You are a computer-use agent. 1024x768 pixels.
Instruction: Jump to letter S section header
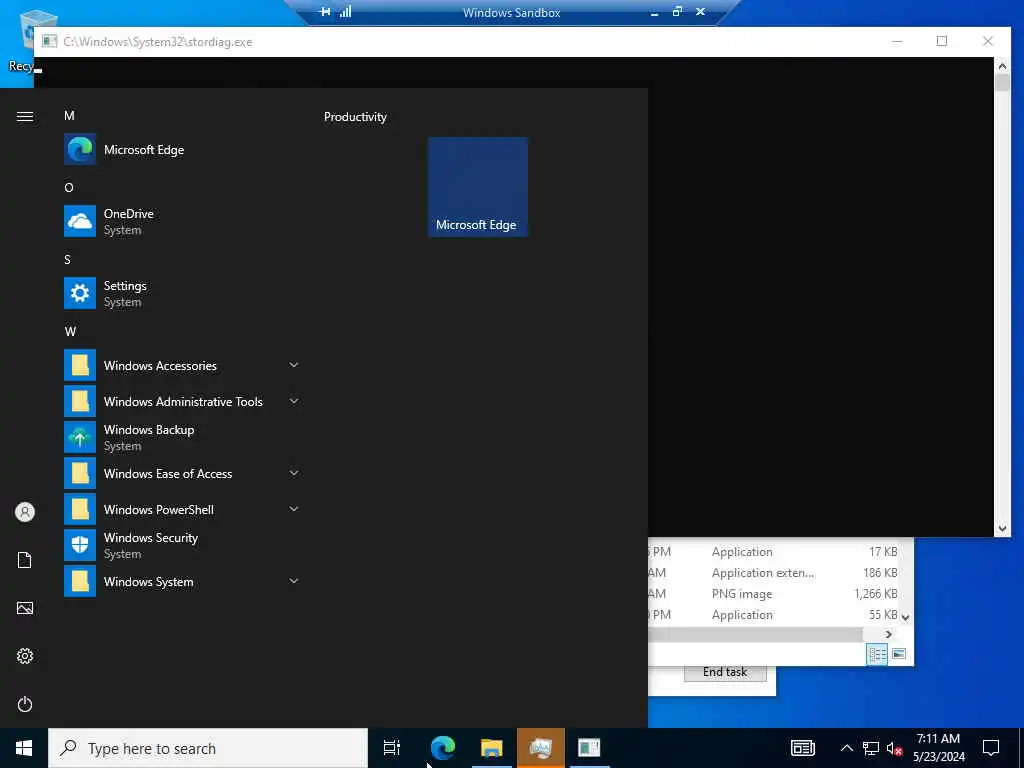click(x=67, y=259)
